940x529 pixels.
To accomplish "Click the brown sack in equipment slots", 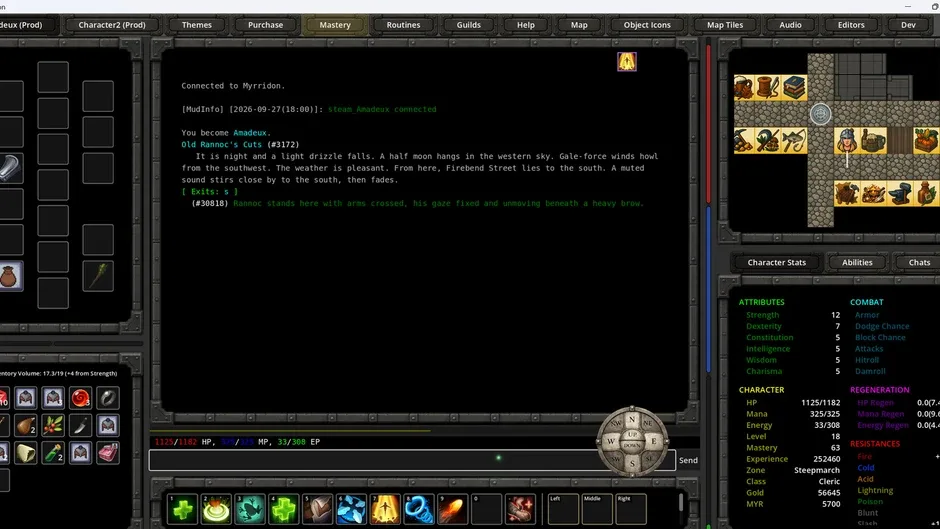I will pyautogui.click(x=10, y=276).
